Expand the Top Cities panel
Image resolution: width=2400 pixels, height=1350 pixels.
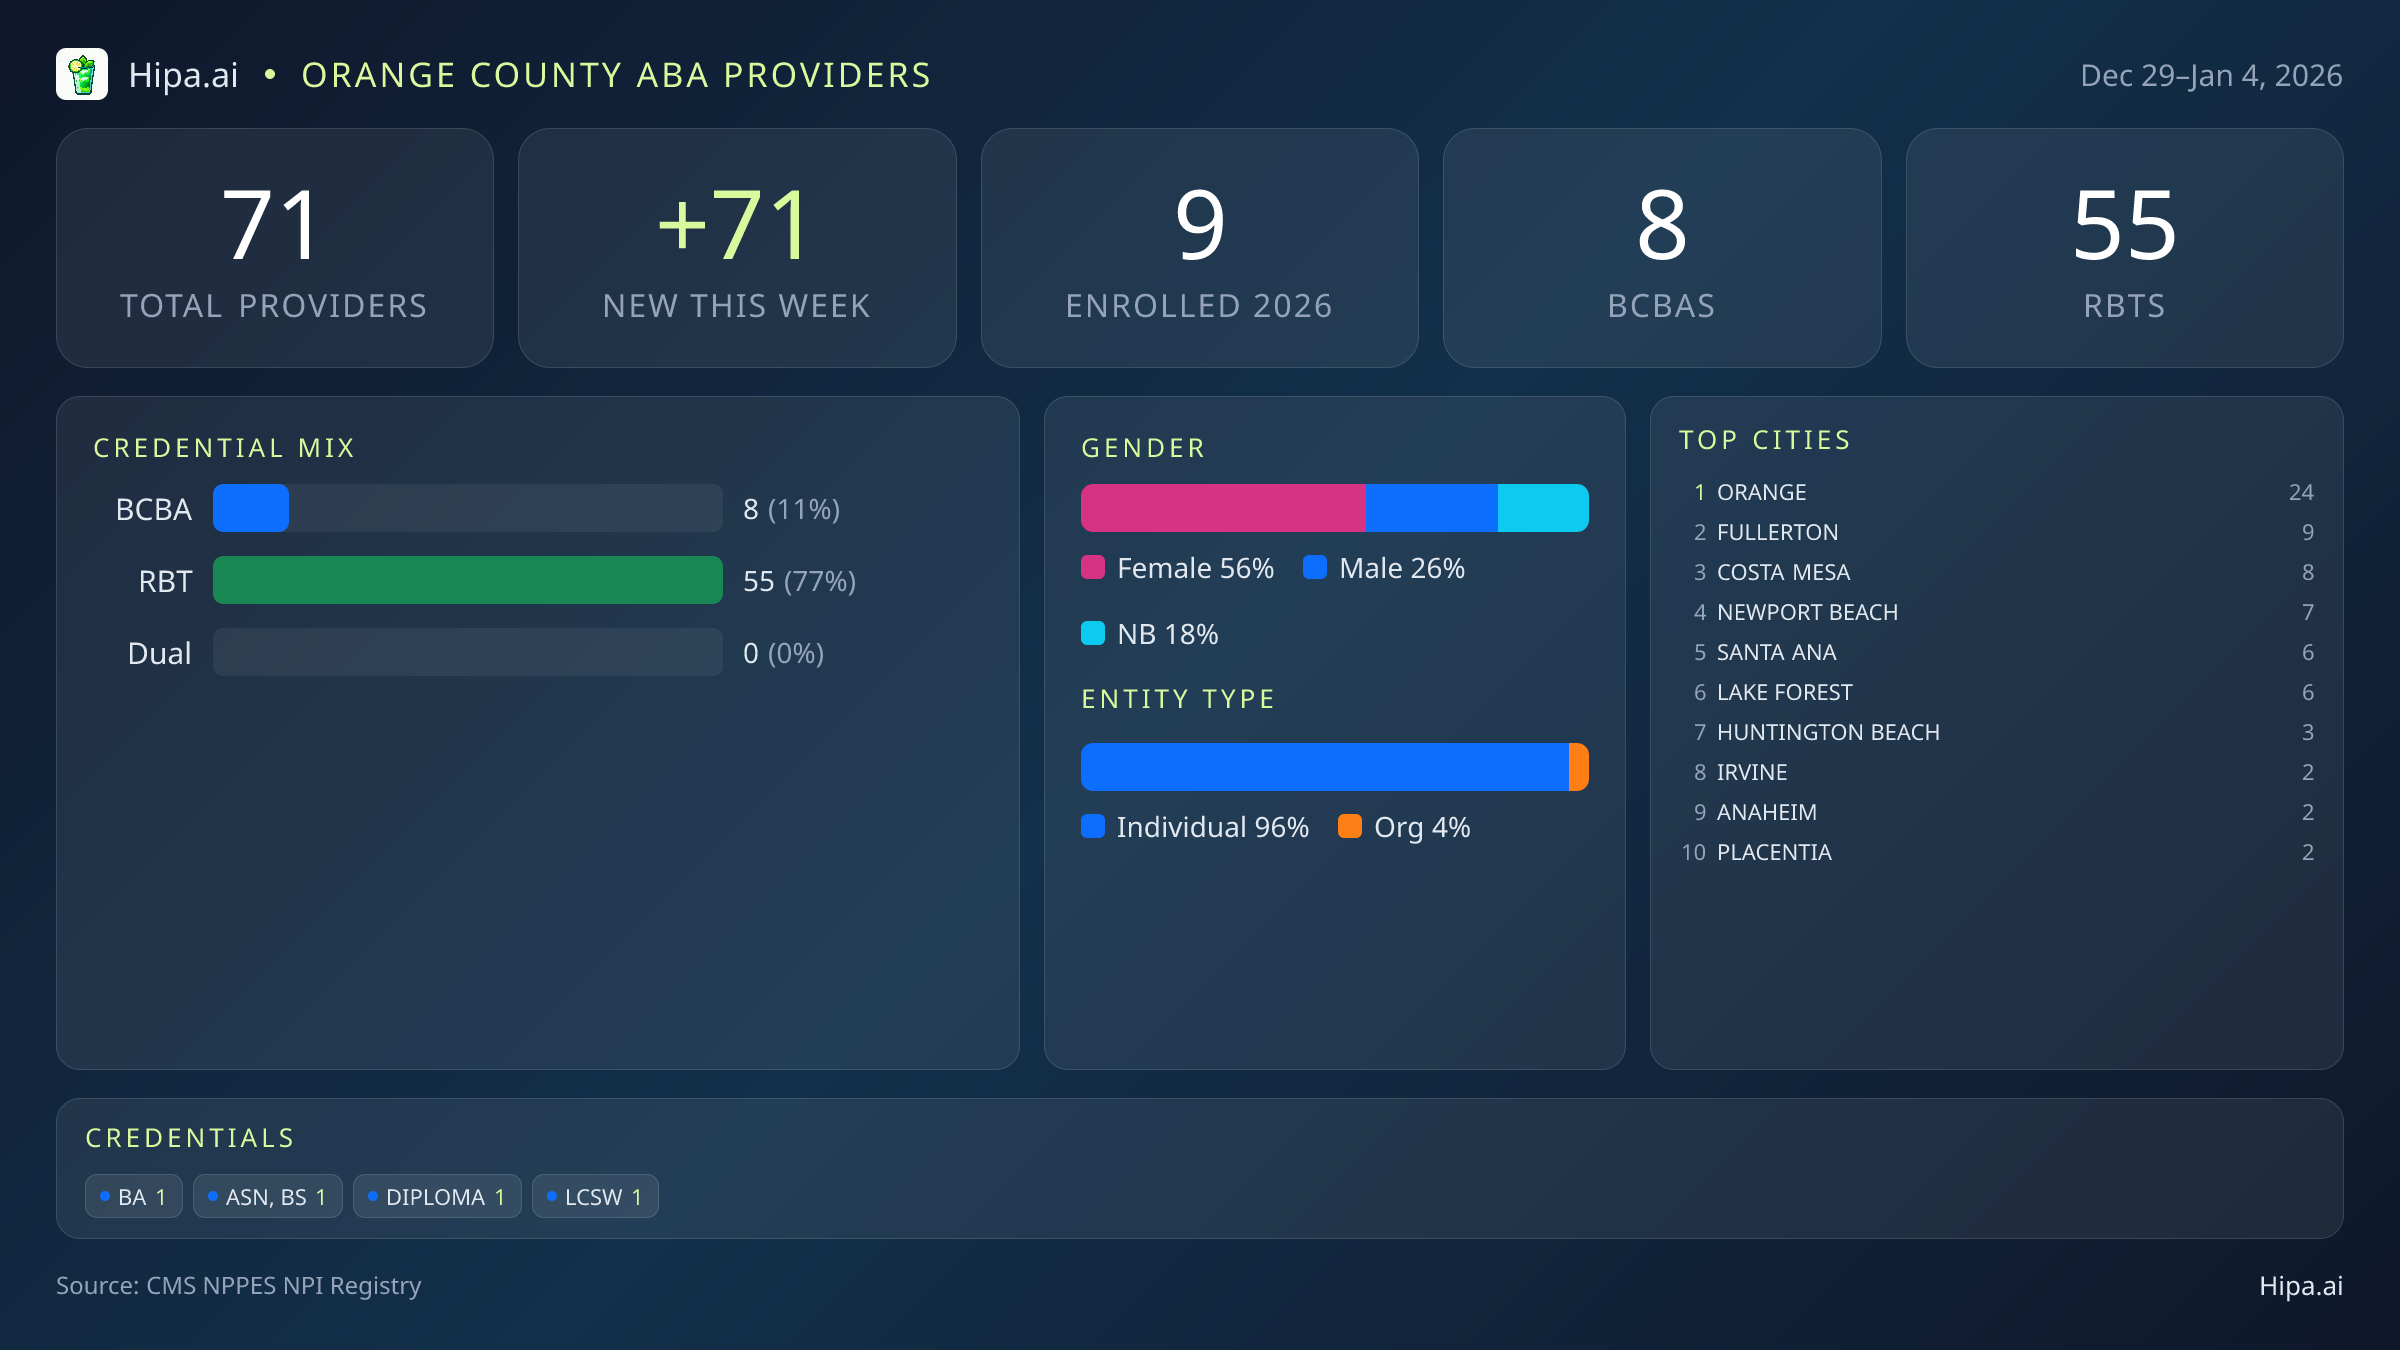coord(1765,439)
